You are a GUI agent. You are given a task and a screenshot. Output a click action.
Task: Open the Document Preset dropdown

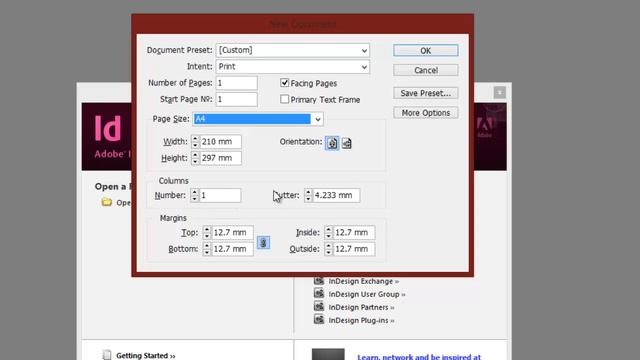293,50
